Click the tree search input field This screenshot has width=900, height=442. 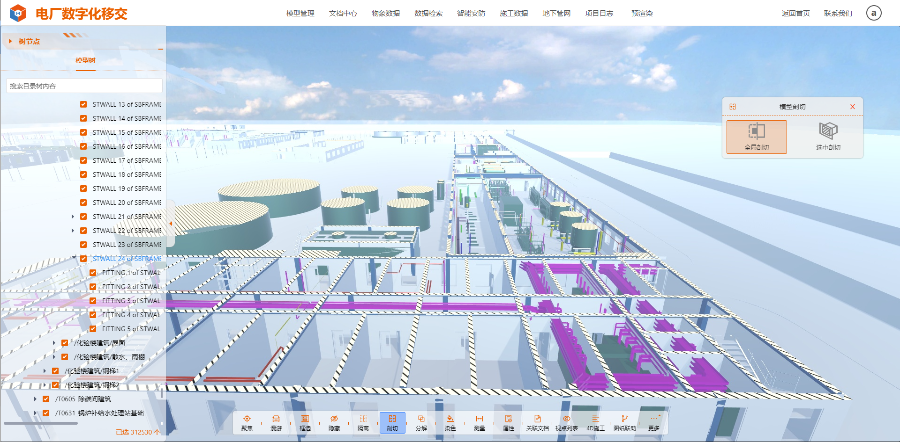tap(83, 86)
